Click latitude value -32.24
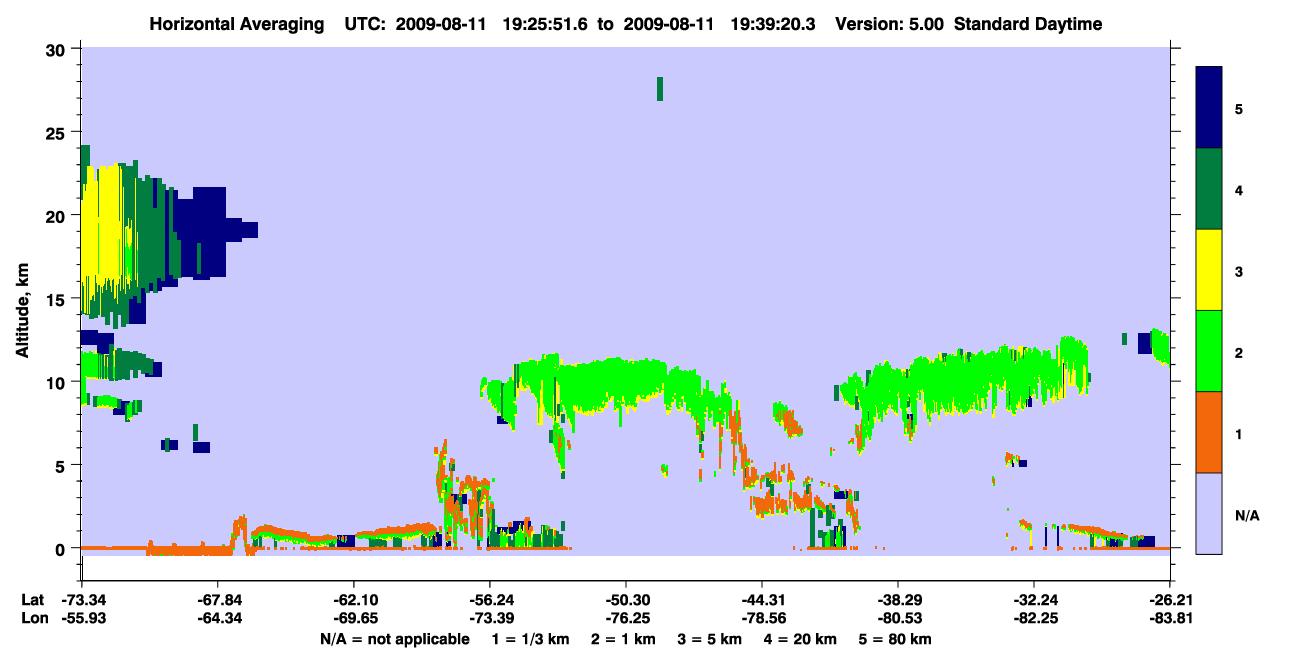 pos(1034,600)
